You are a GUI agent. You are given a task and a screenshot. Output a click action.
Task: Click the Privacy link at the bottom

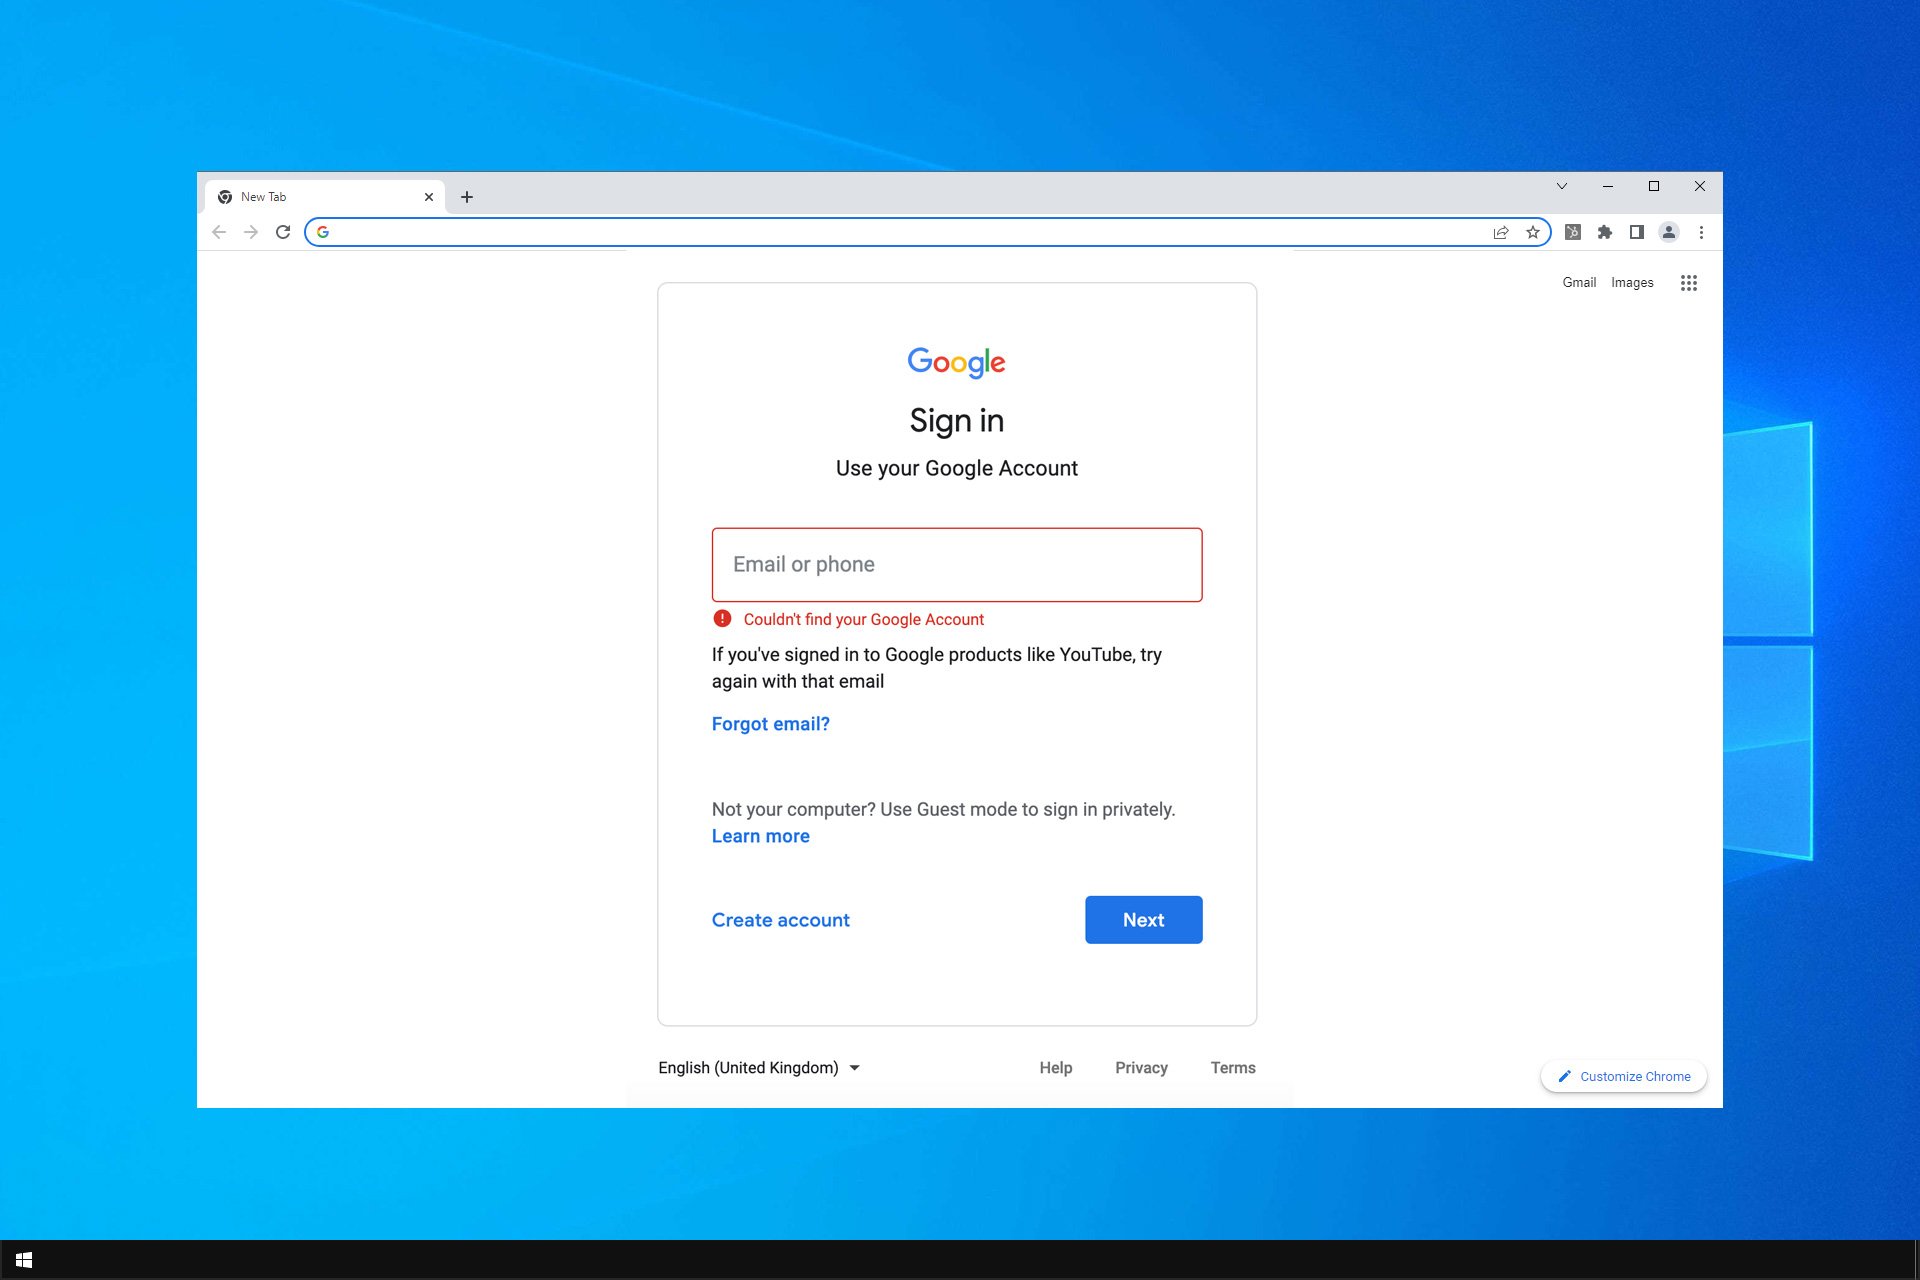[x=1141, y=1067]
